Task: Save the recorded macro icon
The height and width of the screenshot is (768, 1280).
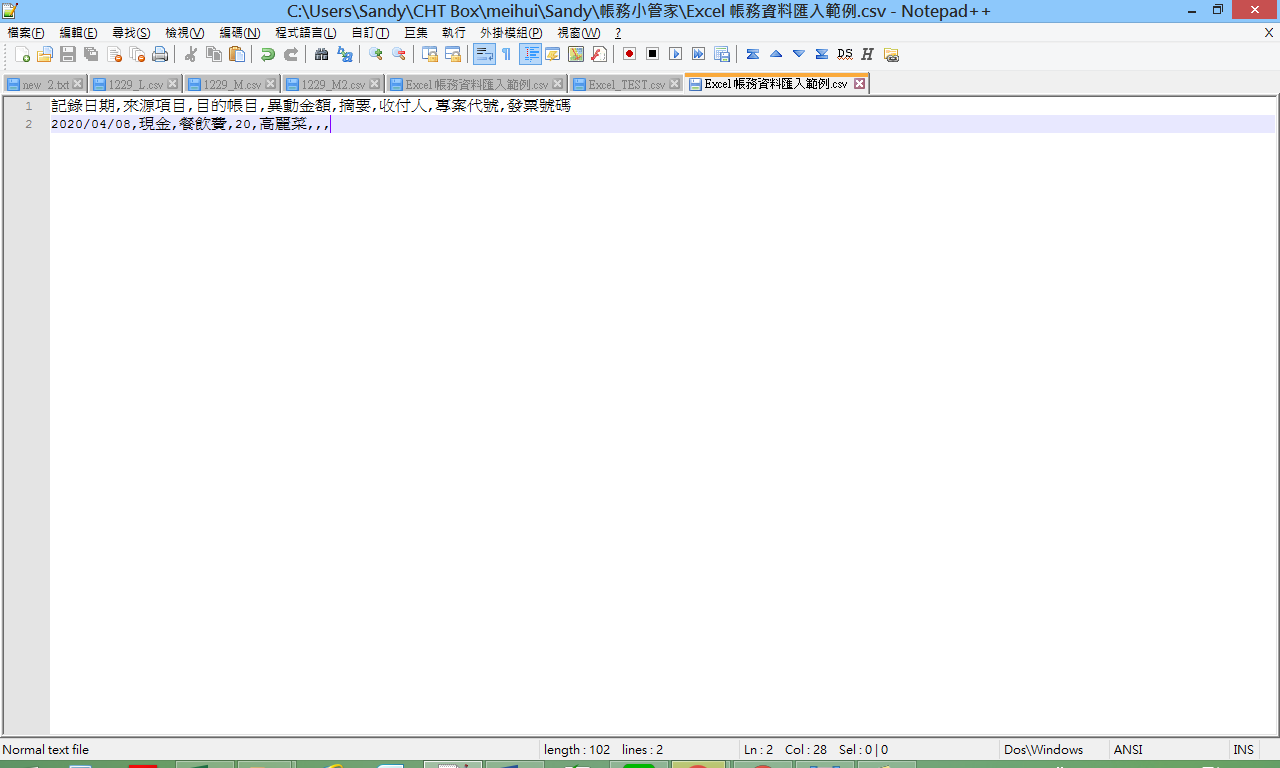Action: click(x=721, y=54)
